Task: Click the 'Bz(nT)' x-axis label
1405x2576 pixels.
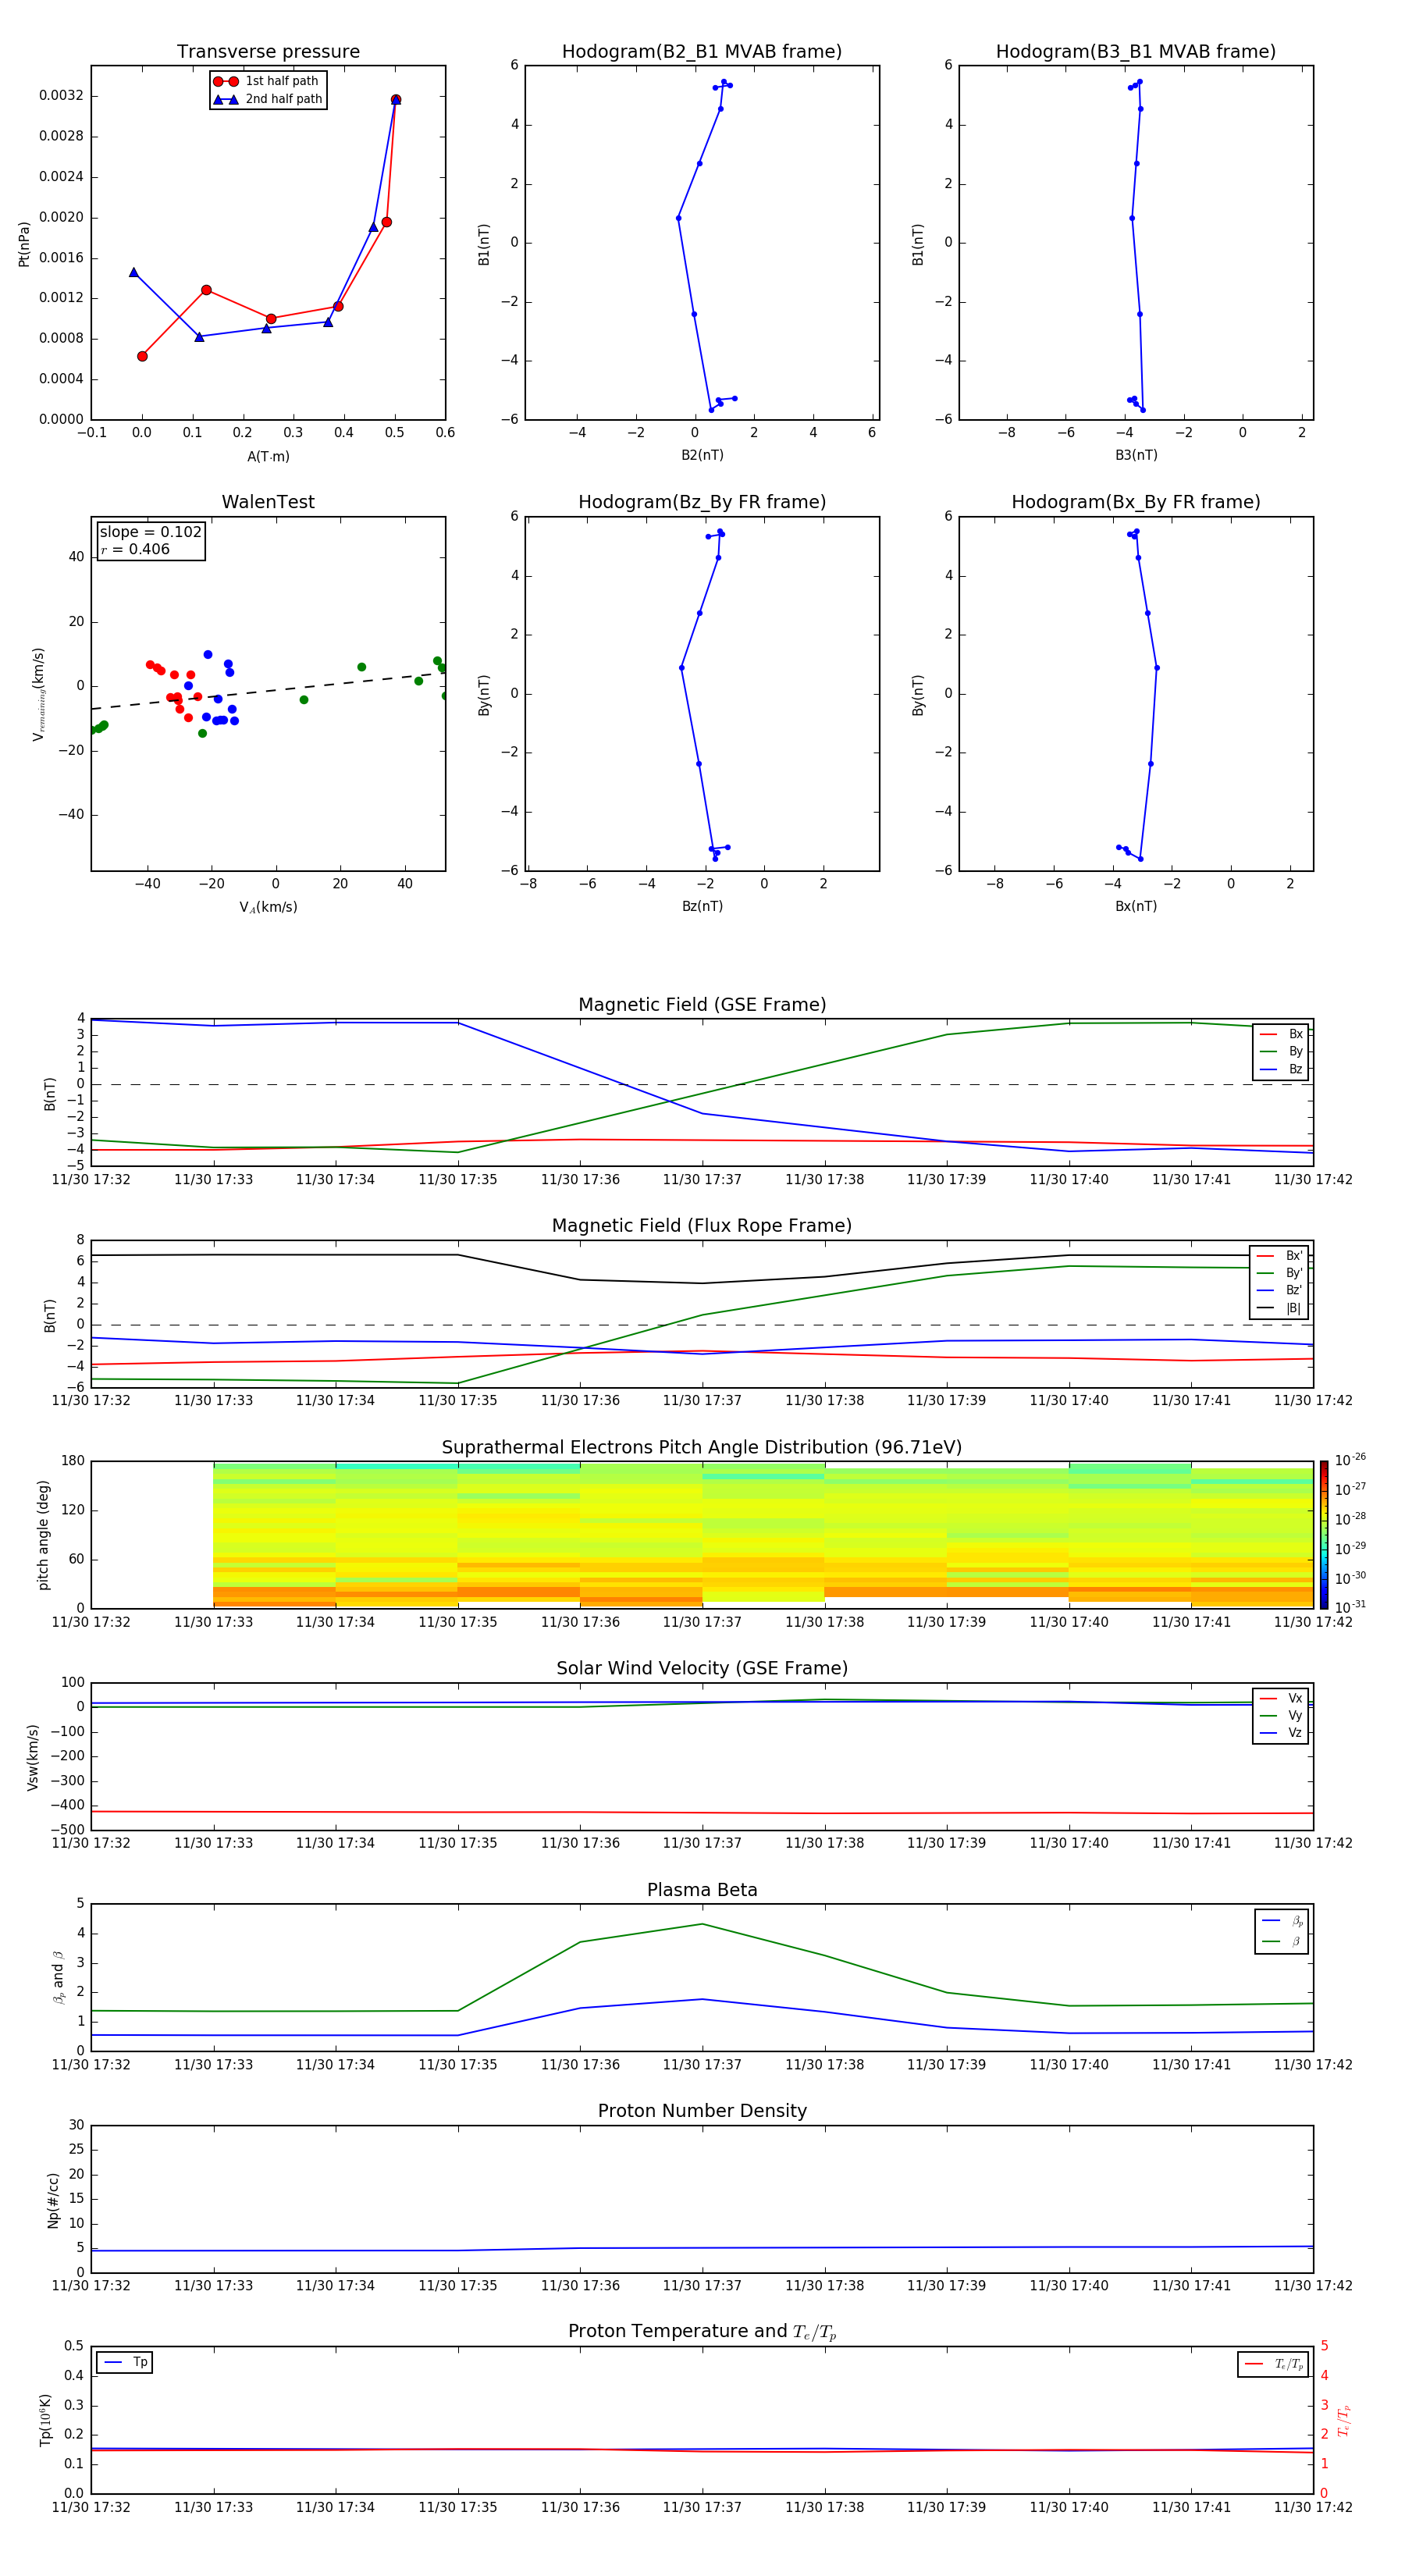Action: pyautogui.click(x=702, y=906)
